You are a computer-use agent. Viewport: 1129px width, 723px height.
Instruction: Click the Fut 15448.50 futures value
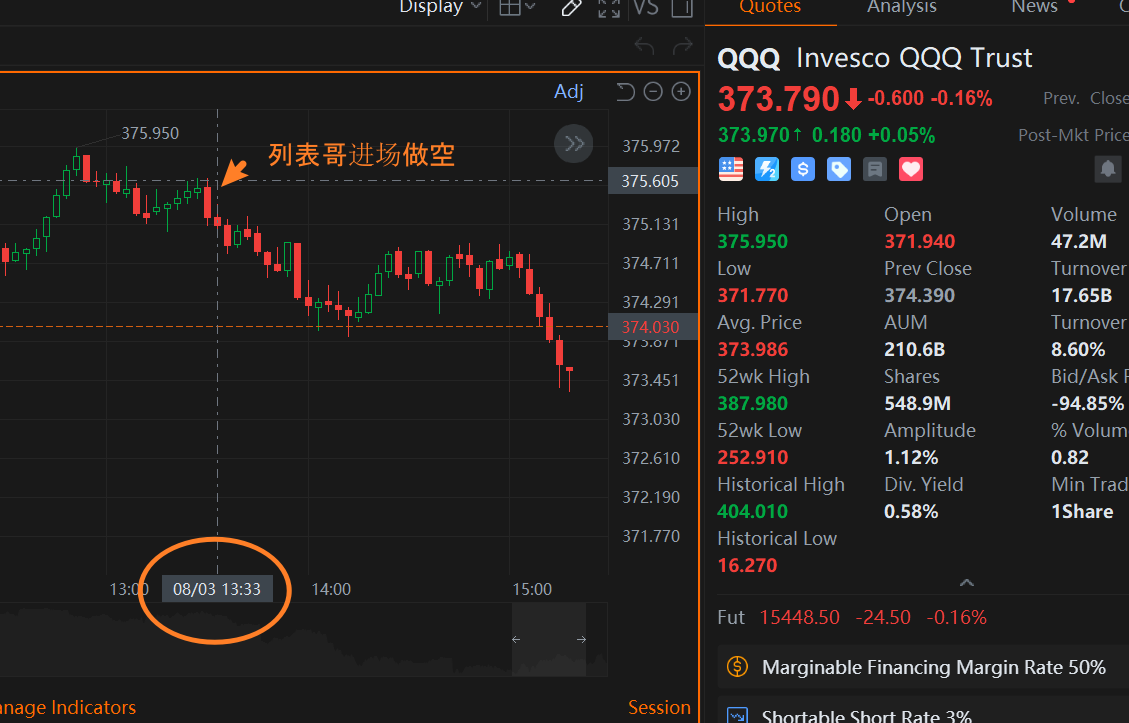pos(799,617)
